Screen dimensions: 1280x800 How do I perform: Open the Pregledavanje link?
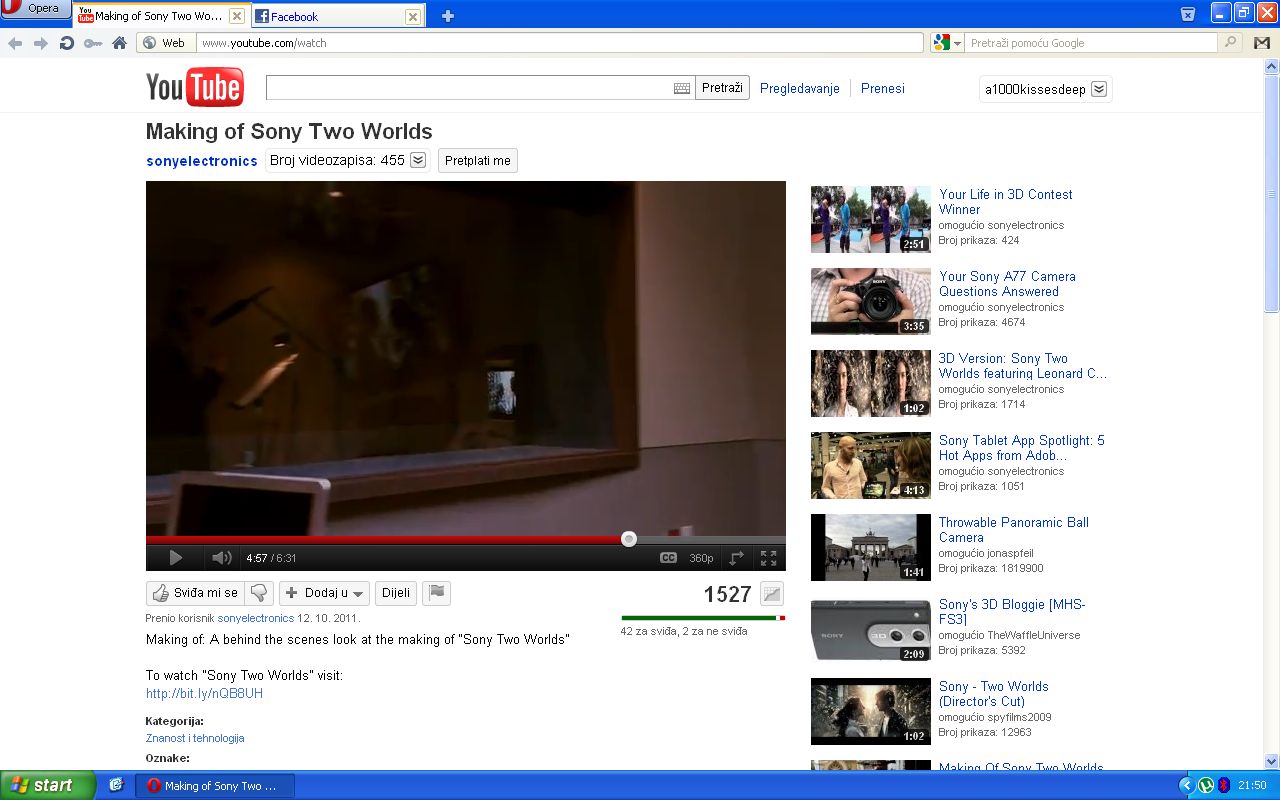coord(799,88)
